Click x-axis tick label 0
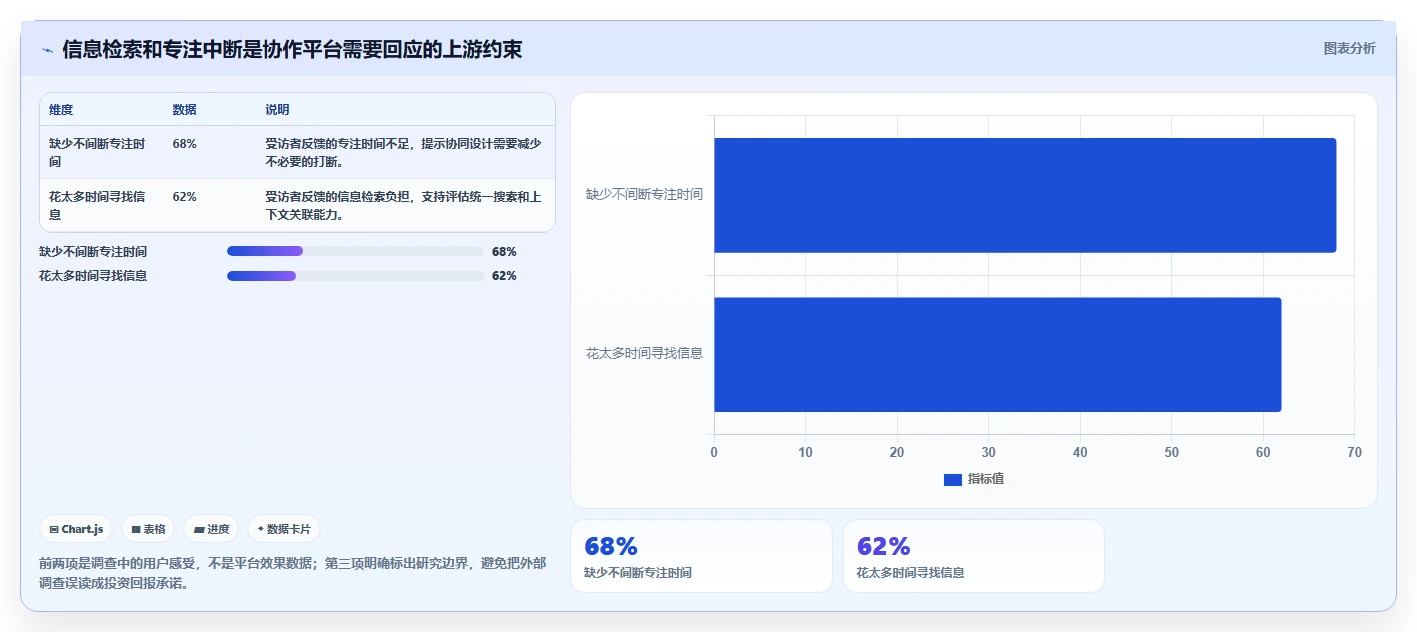 714,453
